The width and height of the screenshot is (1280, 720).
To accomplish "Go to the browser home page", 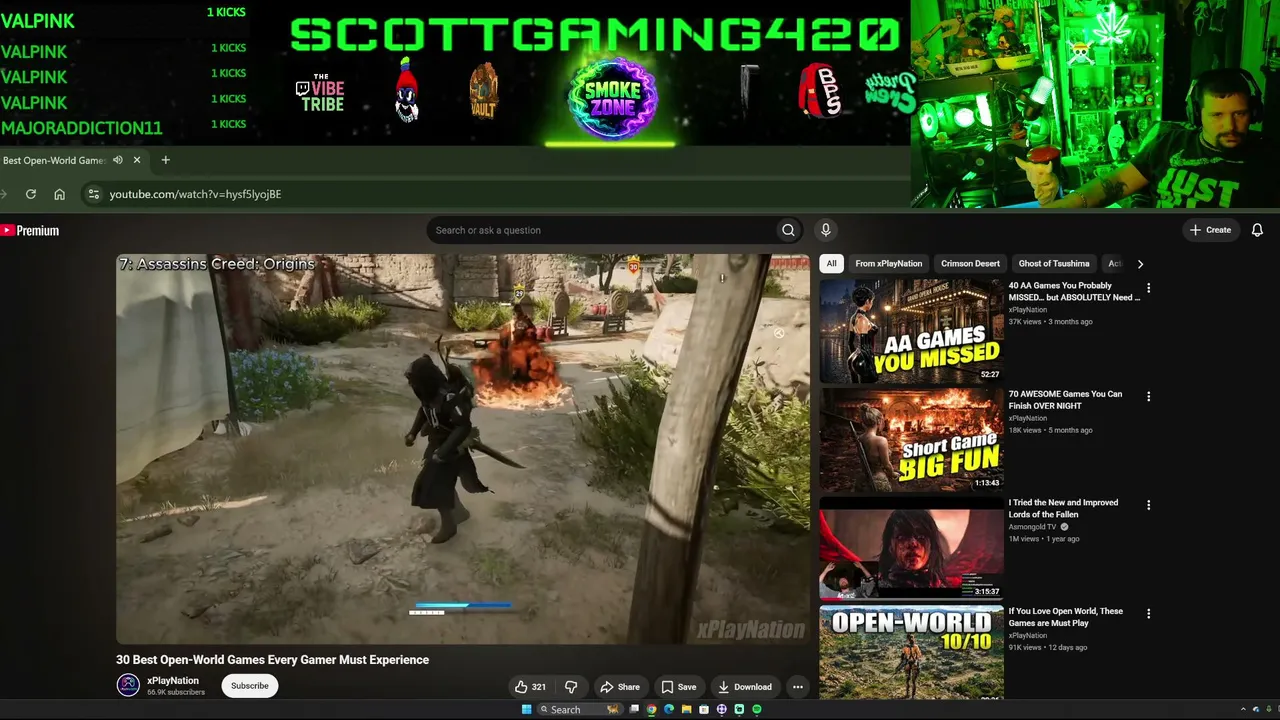I will click(x=60, y=194).
